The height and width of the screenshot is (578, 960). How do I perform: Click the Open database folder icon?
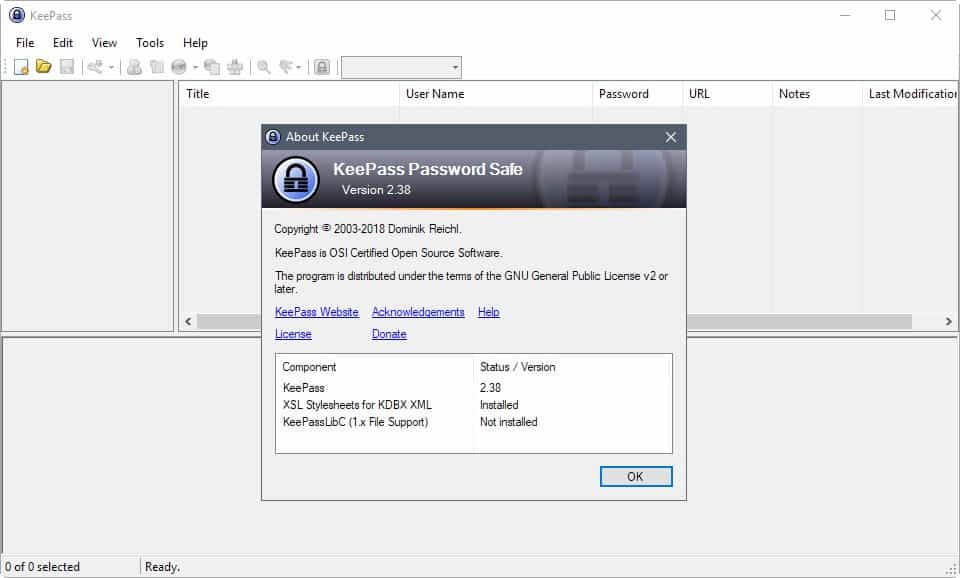tap(43, 66)
